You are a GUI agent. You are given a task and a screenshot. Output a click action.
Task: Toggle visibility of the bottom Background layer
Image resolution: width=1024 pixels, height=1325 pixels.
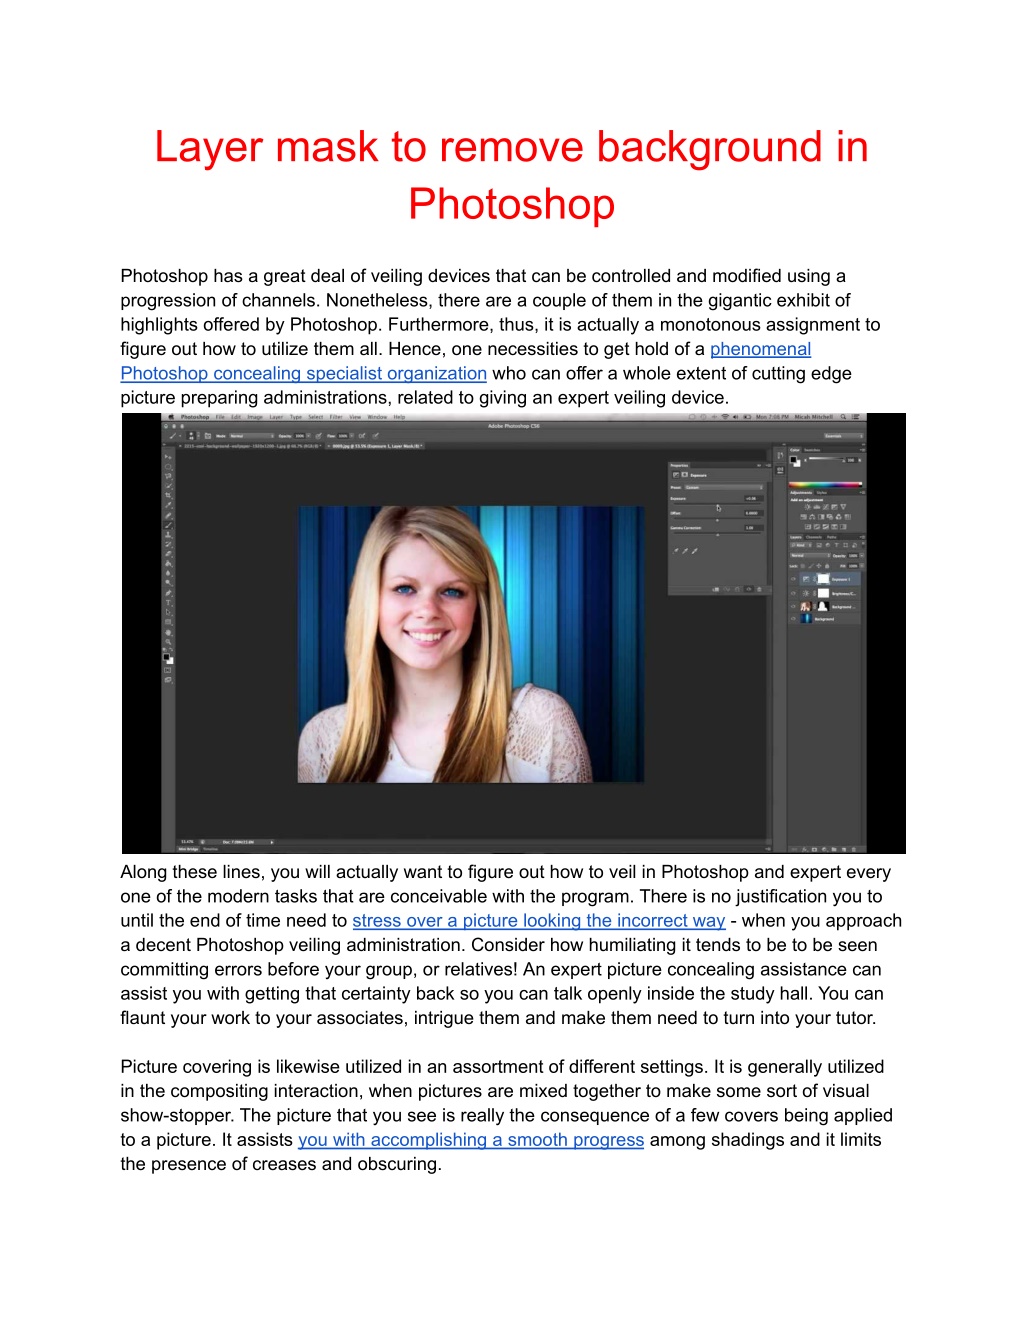pos(794,619)
